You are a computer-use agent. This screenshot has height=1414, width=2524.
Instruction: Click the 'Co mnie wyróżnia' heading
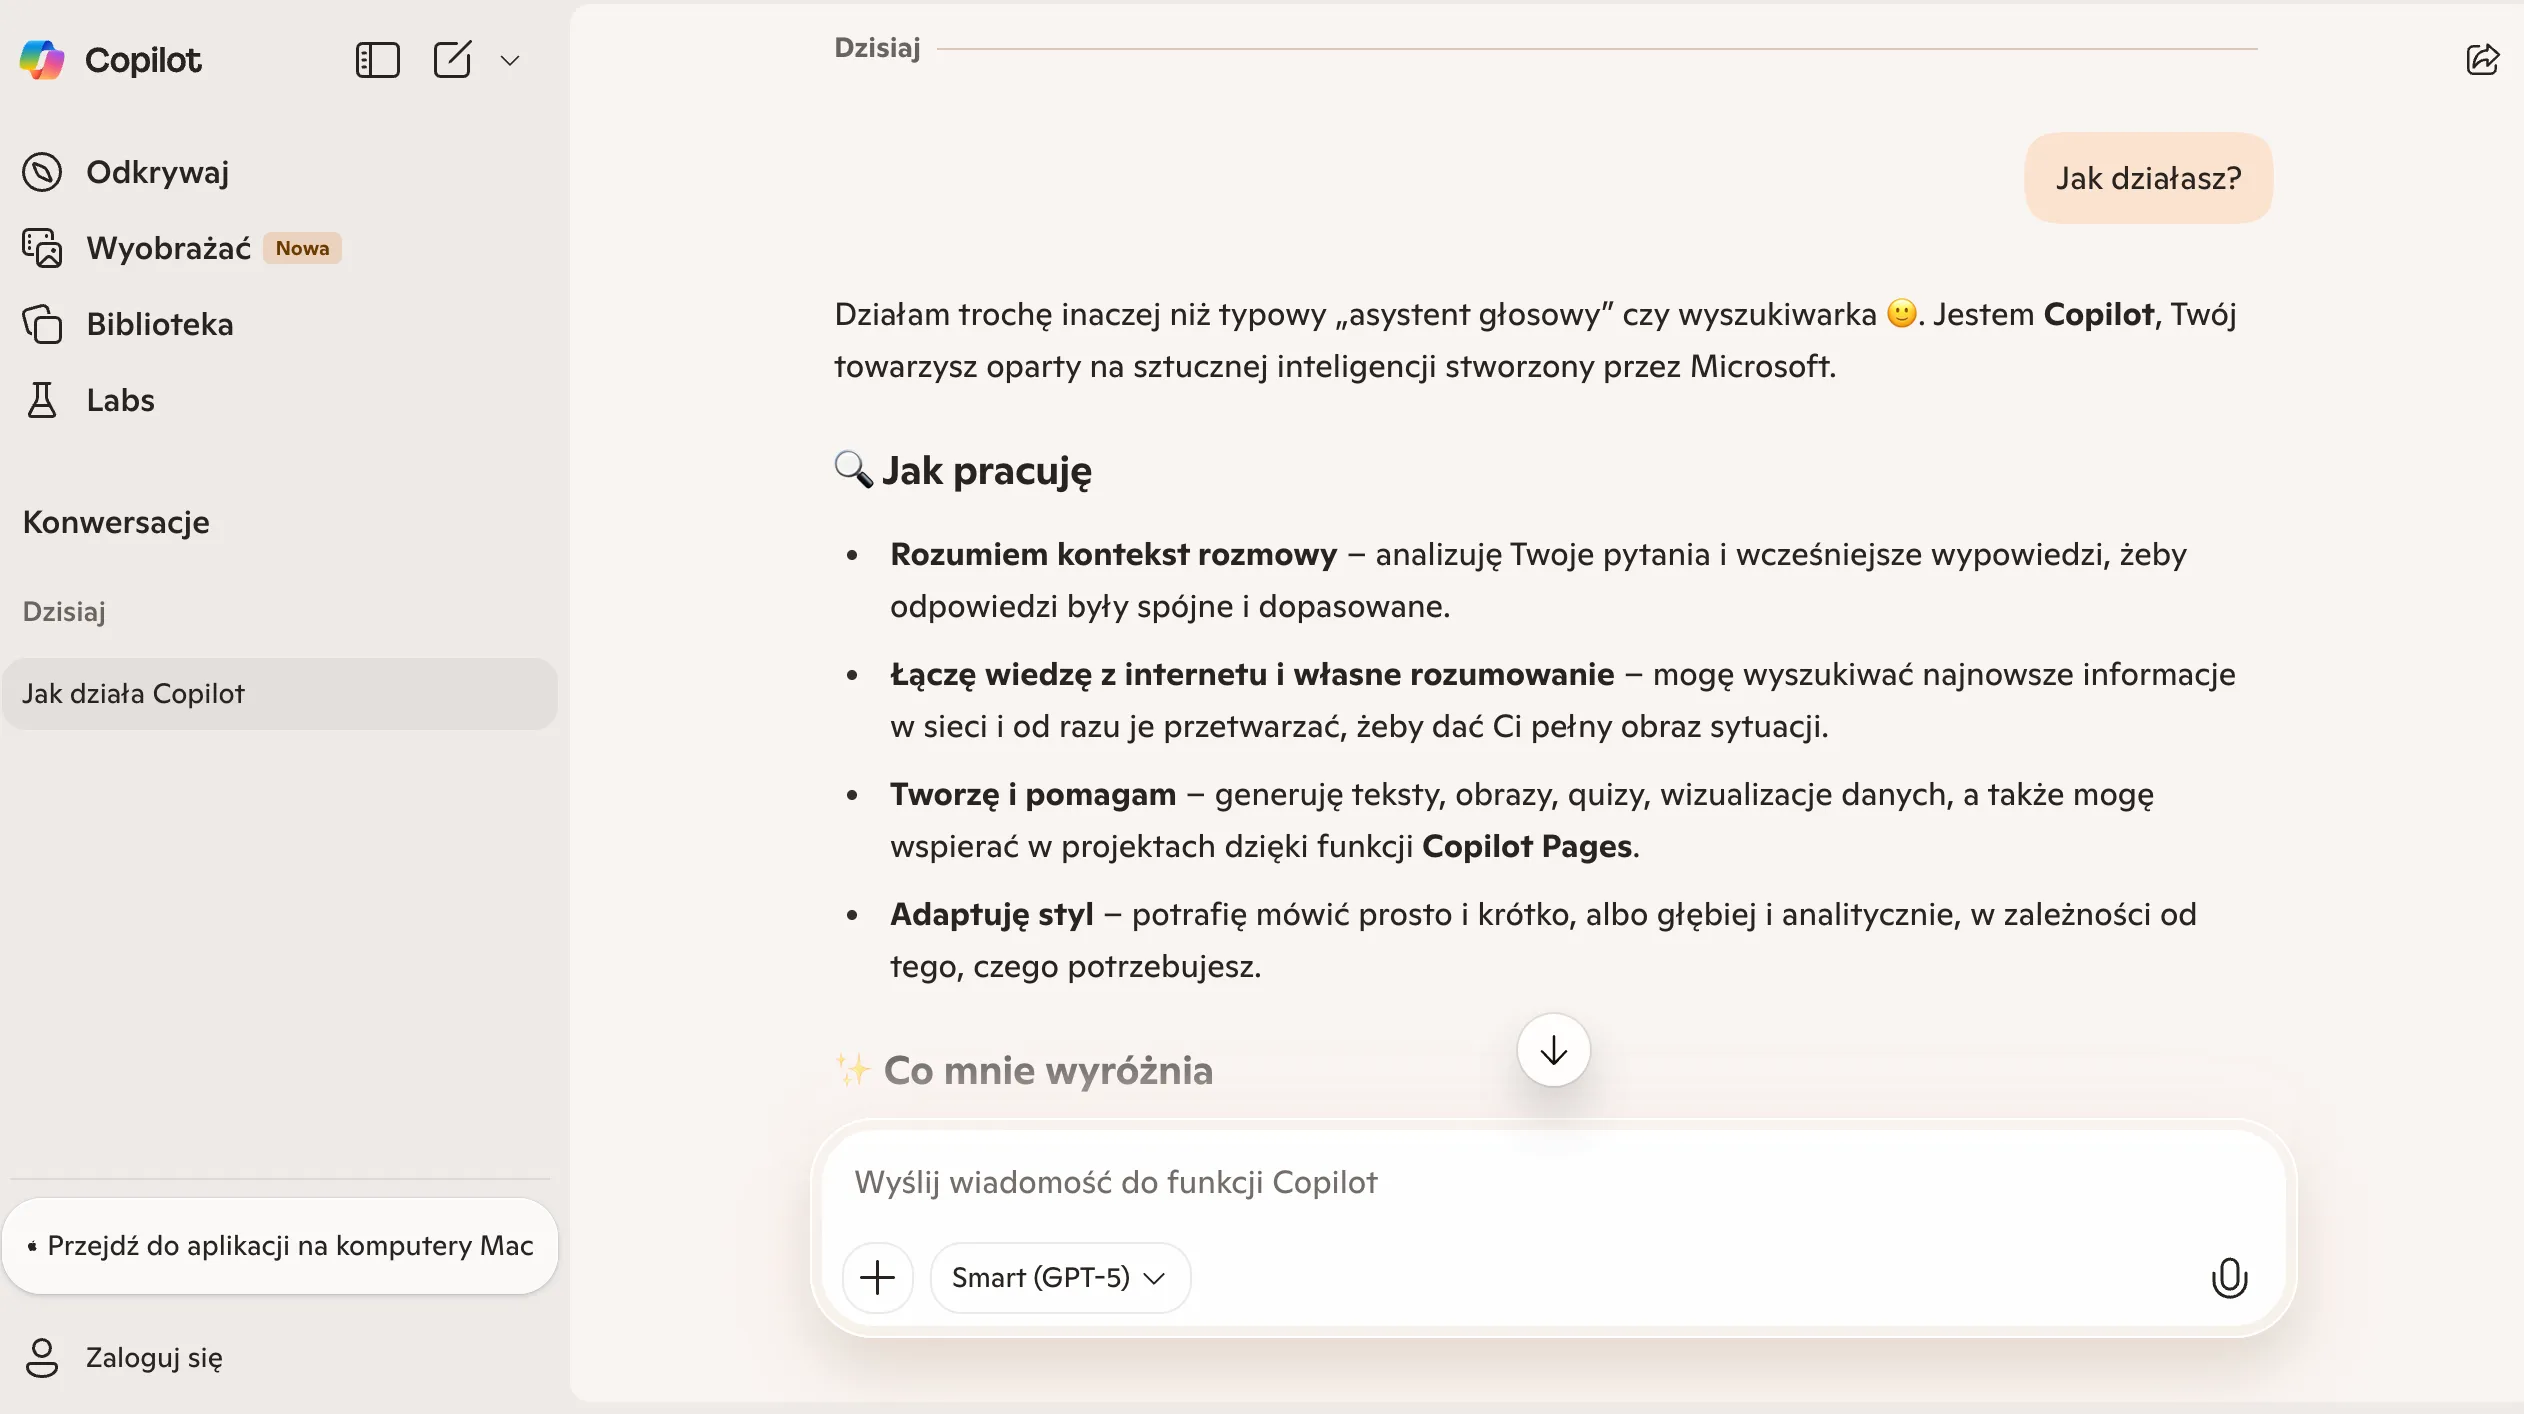tap(1048, 1071)
